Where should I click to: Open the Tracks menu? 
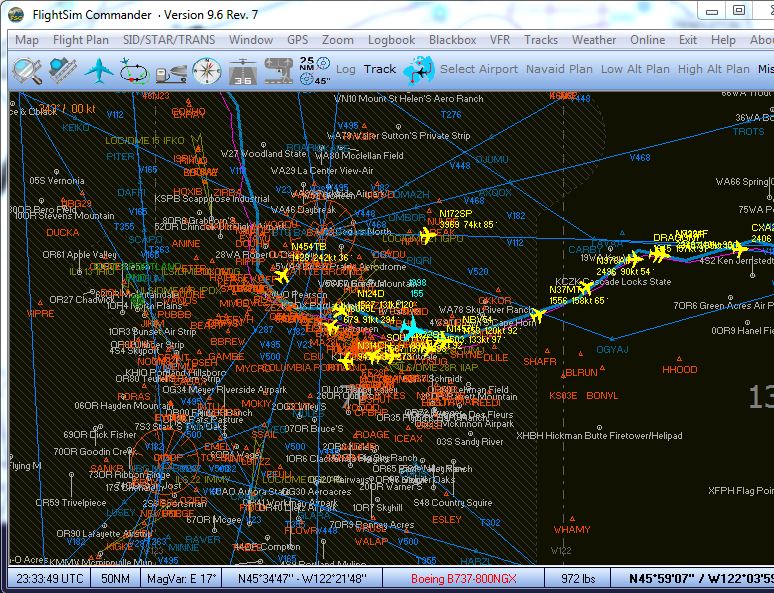tap(541, 40)
